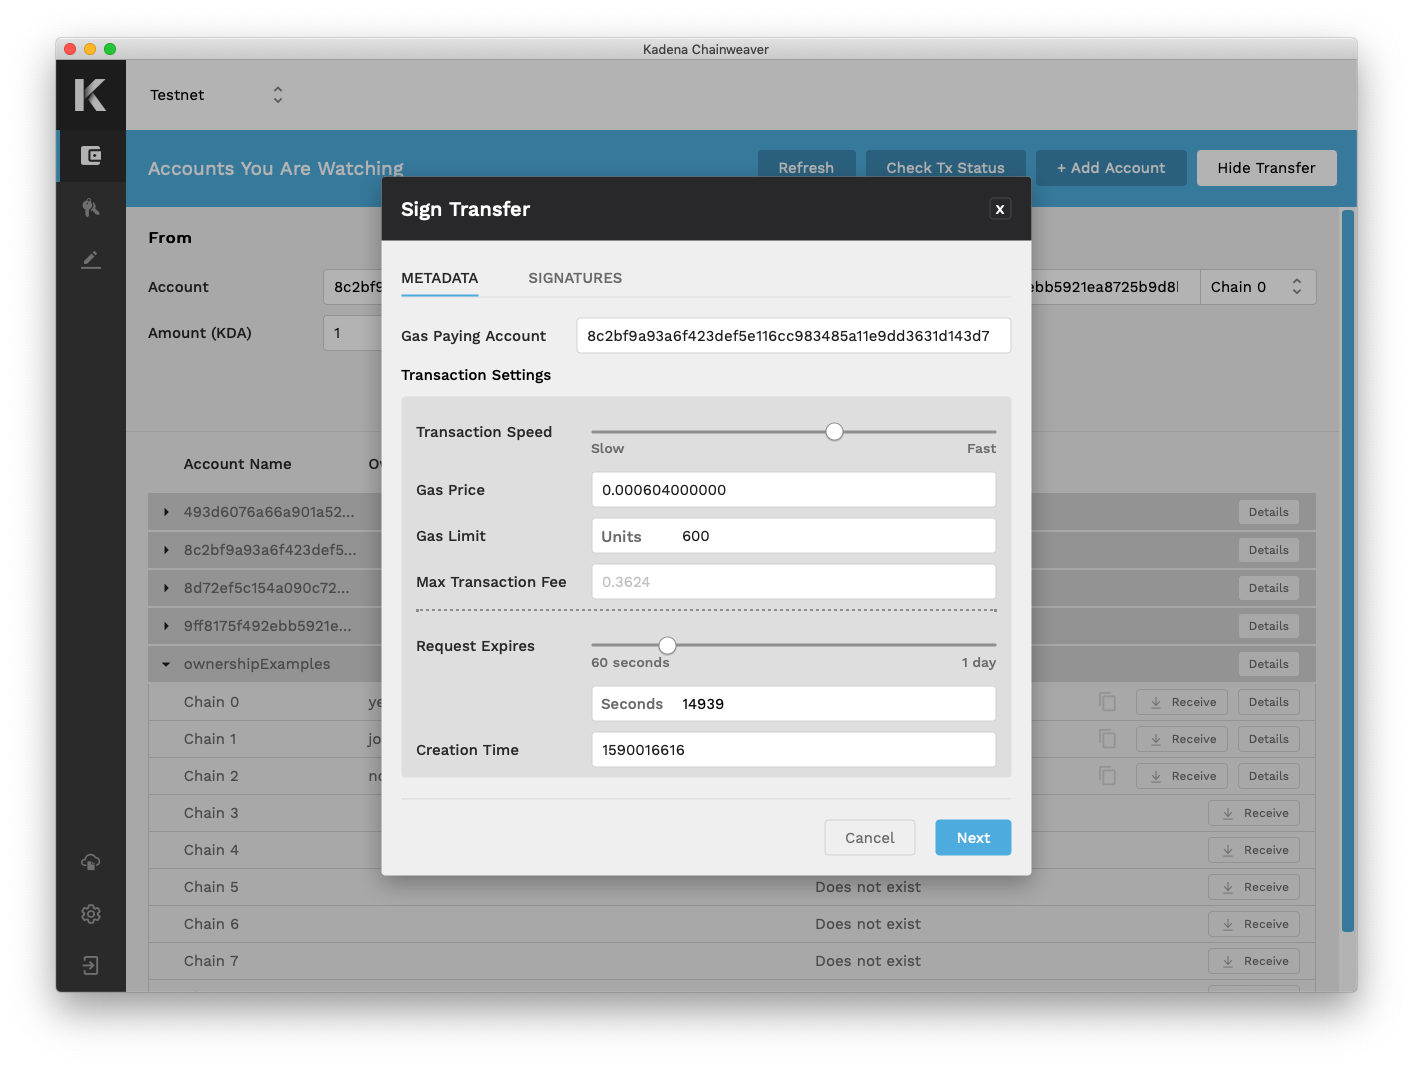Click the Transaction Speed slider handle

(x=834, y=432)
